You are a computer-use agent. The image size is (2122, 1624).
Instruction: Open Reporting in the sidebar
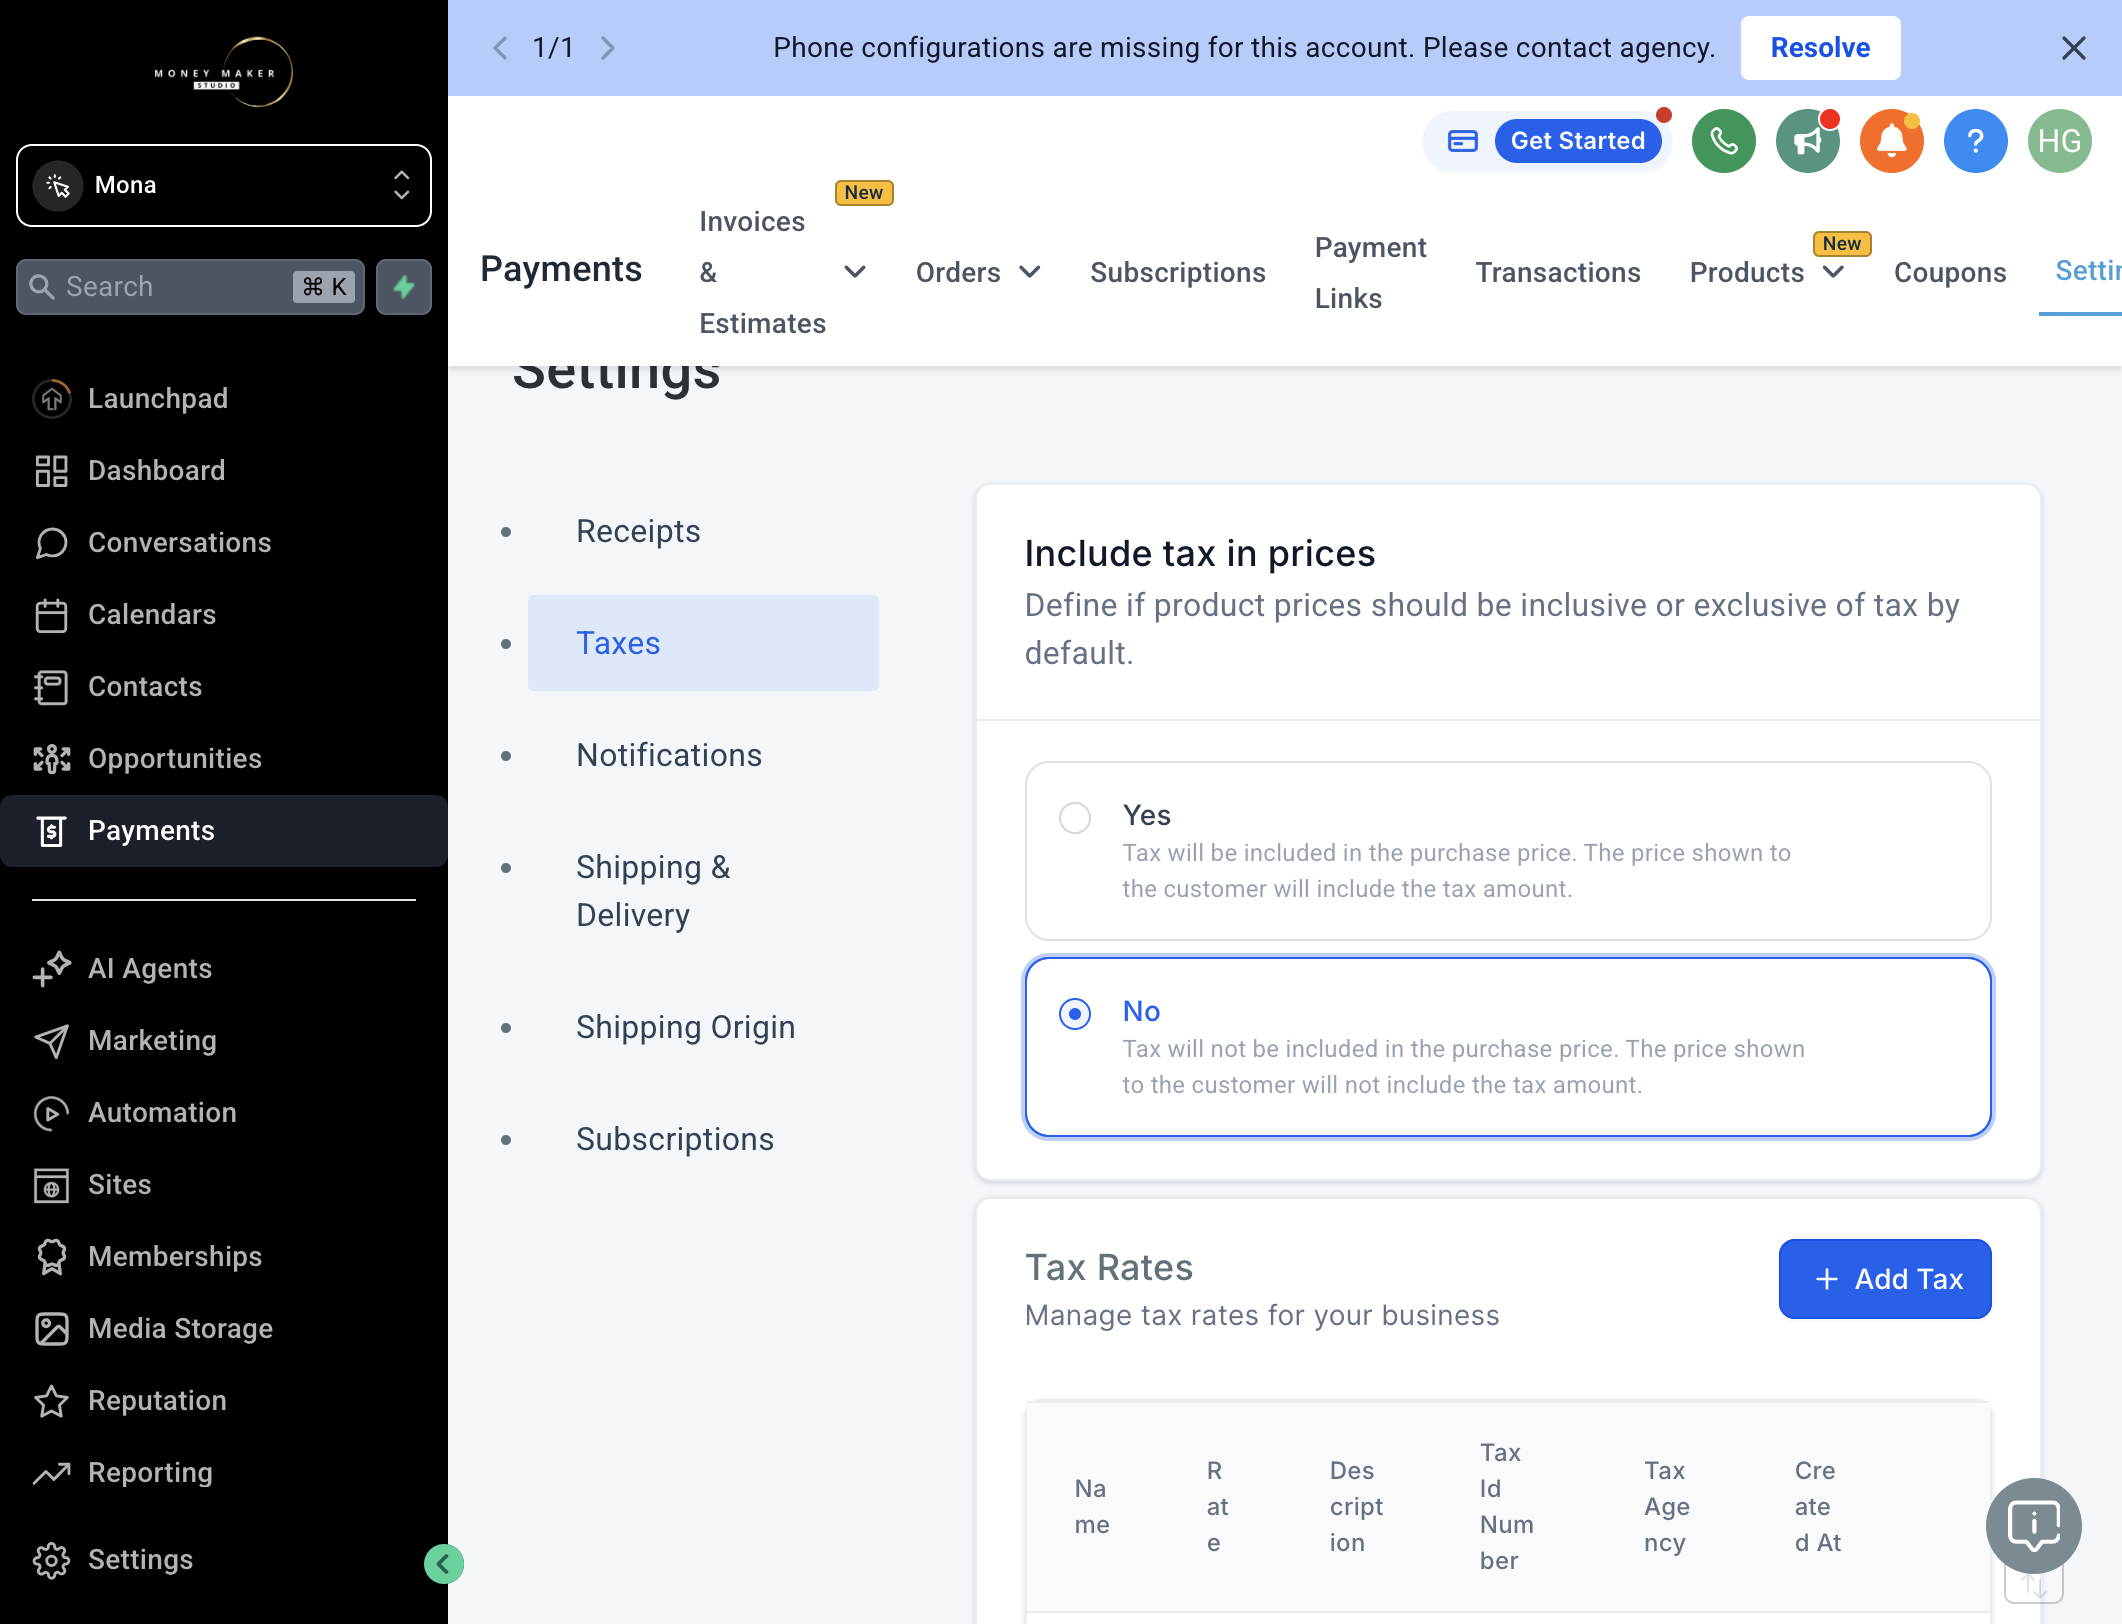(x=224, y=1472)
